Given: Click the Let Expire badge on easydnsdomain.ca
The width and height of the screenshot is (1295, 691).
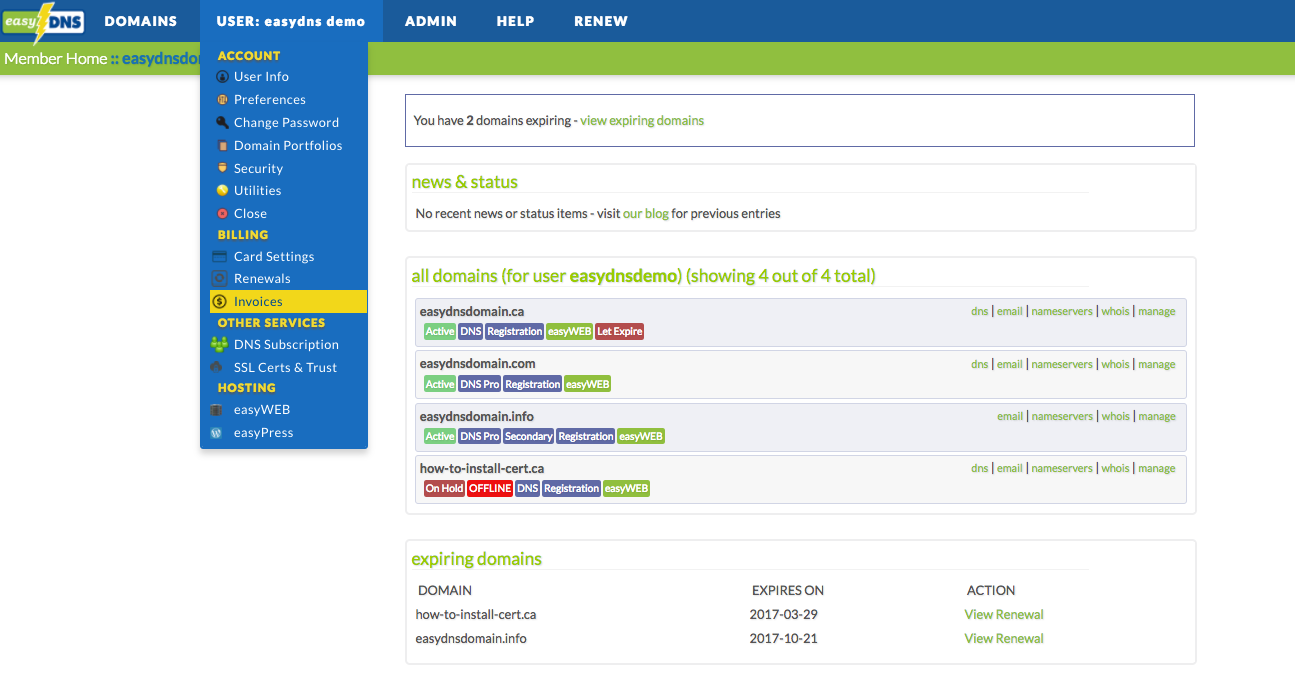Looking at the screenshot, I should (x=620, y=332).
